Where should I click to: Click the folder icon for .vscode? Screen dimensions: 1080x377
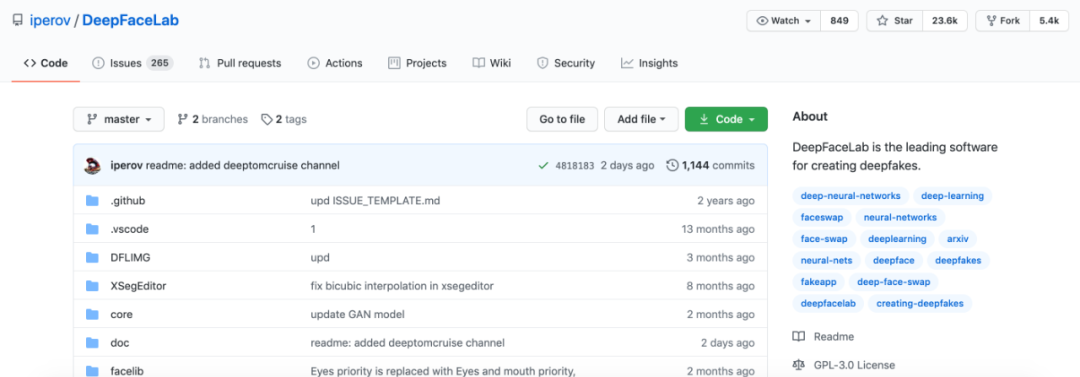pyautogui.click(x=92, y=229)
